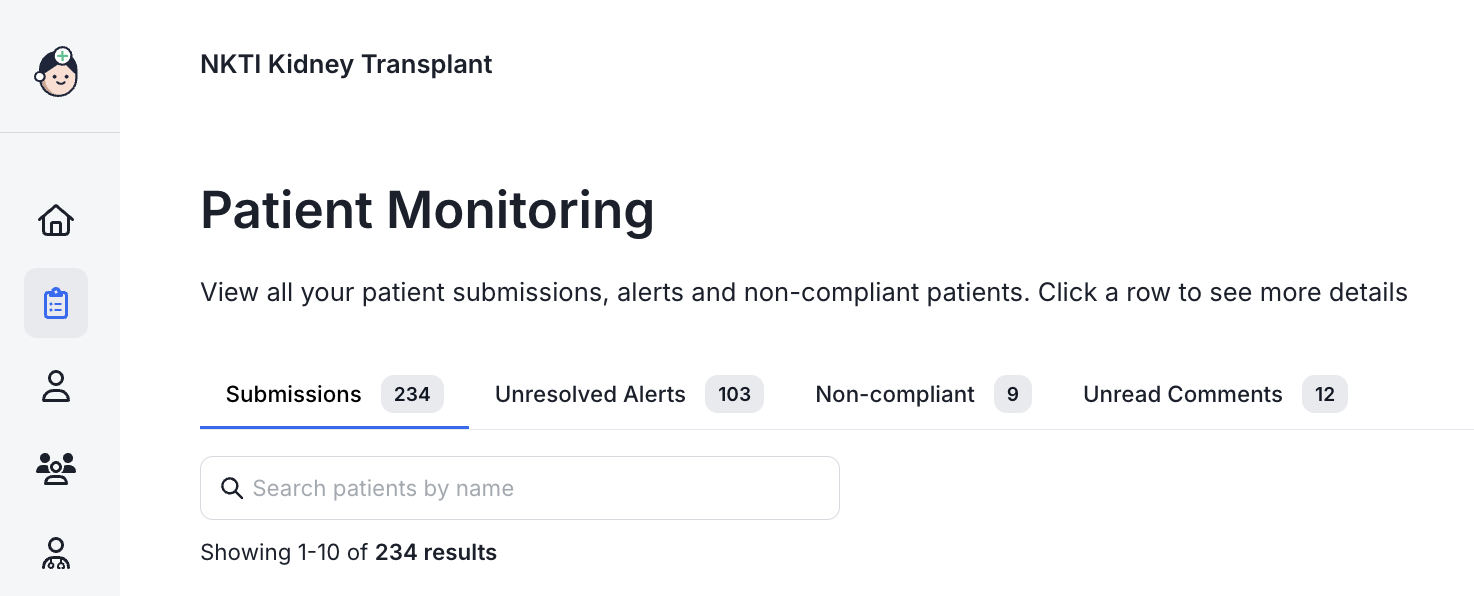The image size is (1474, 596).
Task: Click the Patient Monitoring page title
Action: click(428, 210)
